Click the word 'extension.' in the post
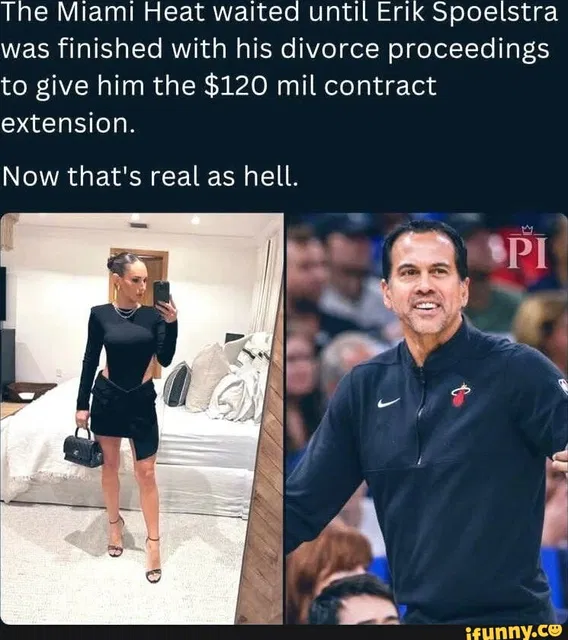568x640 pixels. [x=68, y=123]
